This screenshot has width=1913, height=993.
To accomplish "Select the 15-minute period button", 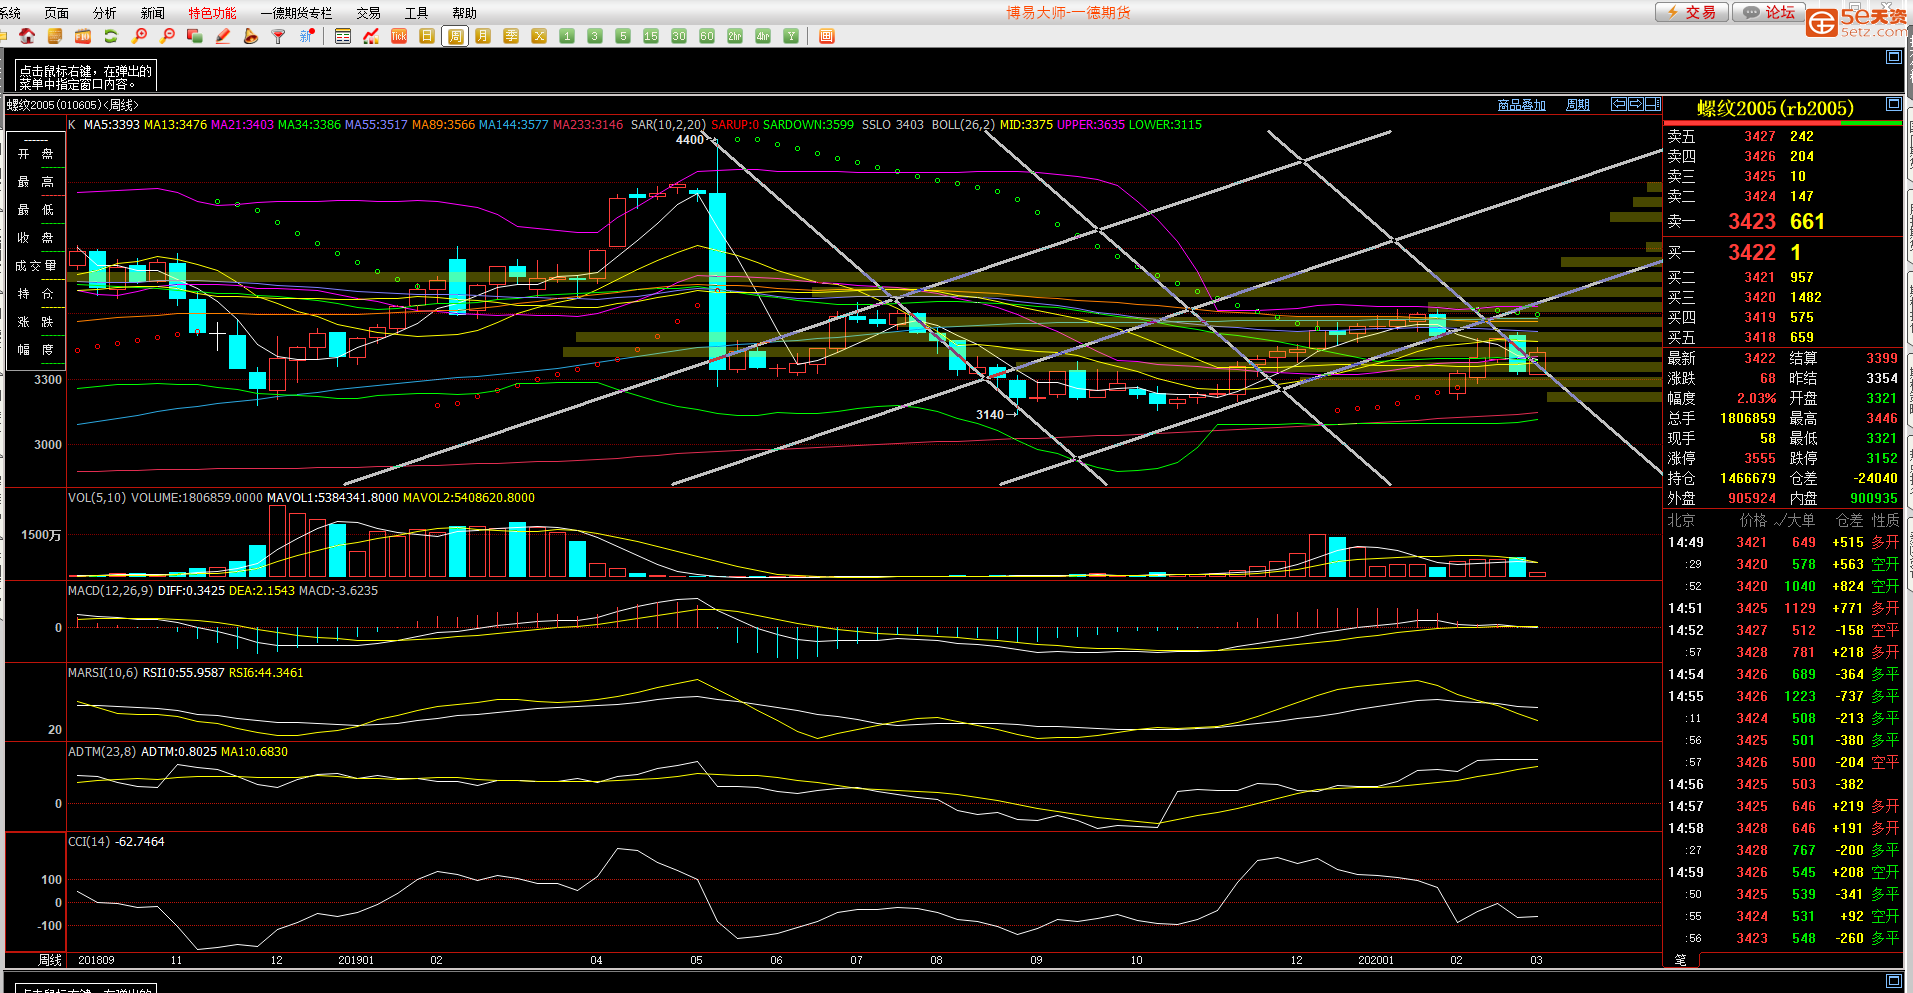I will pyautogui.click(x=651, y=36).
